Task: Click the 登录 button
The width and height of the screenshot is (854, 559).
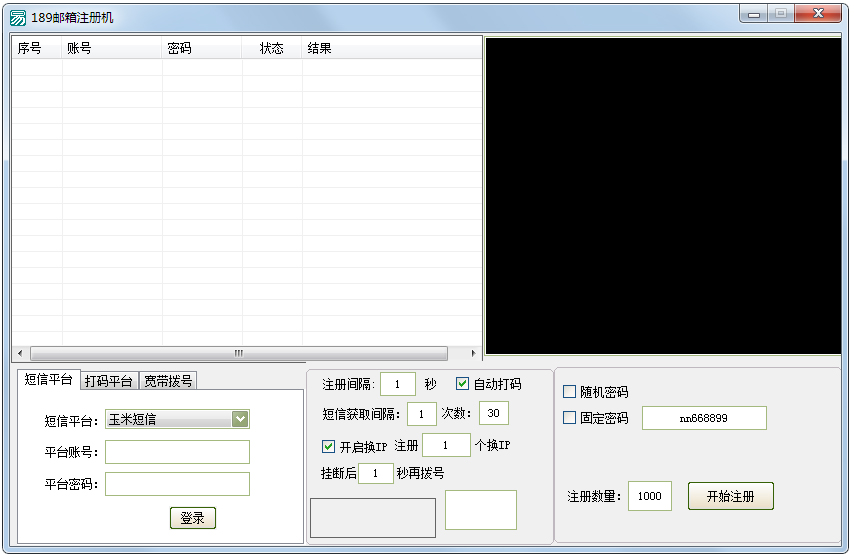Action: pyautogui.click(x=193, y=518)
